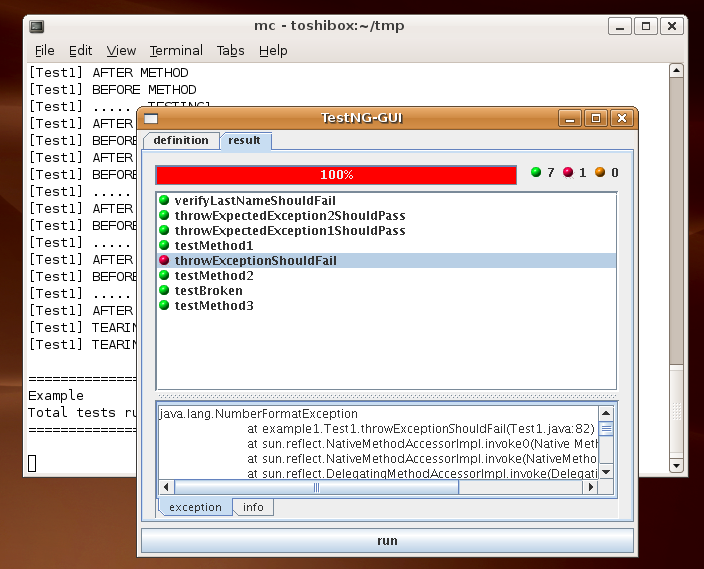Select the throwExceptionShouldFail row

387,260
